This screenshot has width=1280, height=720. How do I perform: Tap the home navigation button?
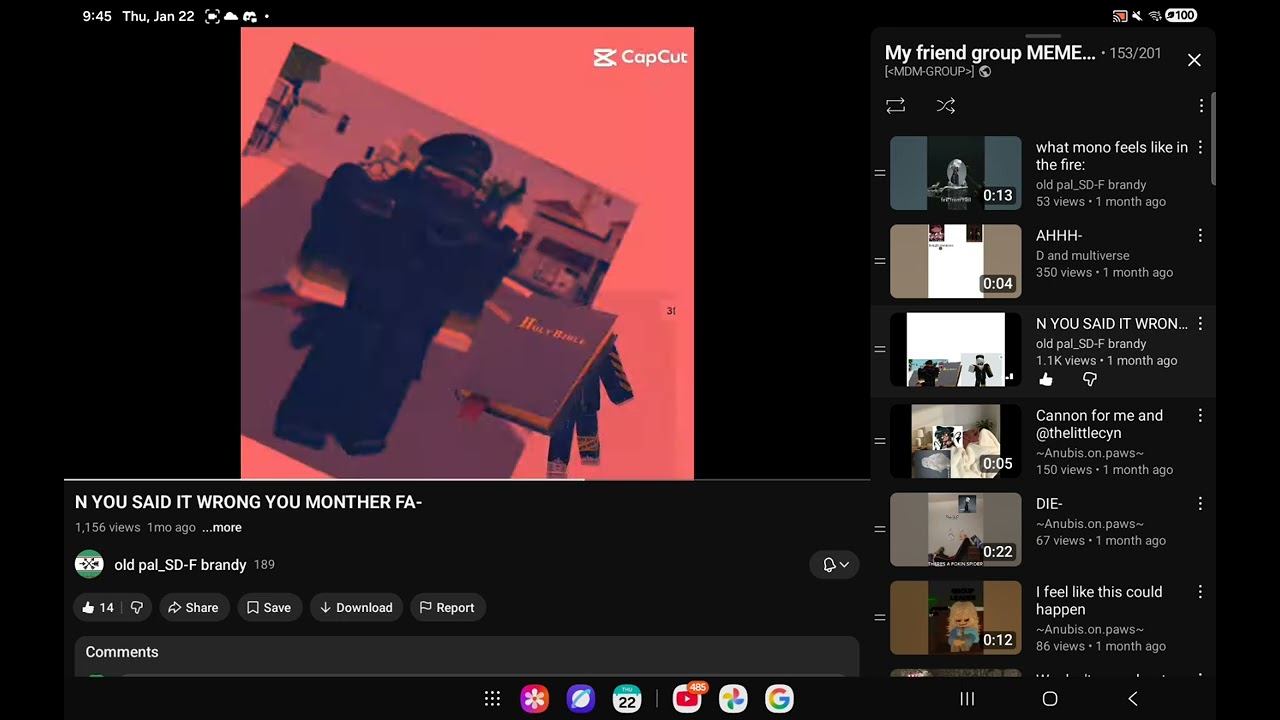[1050, 699]
